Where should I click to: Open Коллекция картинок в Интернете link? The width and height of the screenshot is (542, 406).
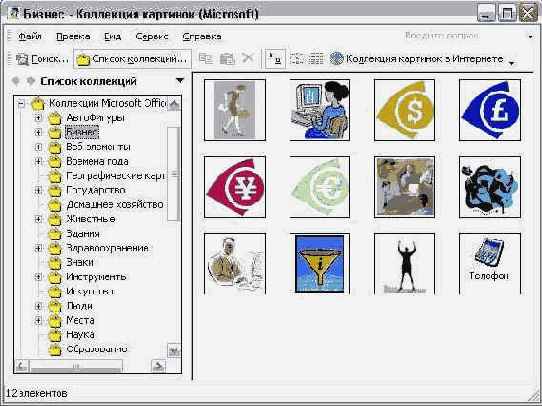[x=416, y=59]
